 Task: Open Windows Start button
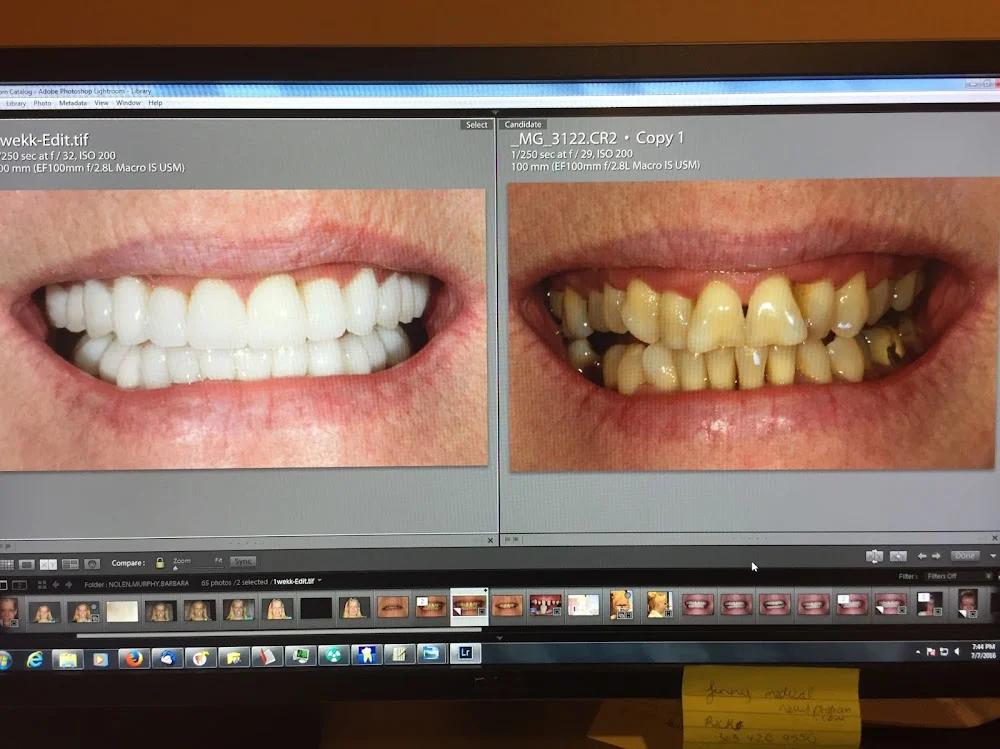4,660
